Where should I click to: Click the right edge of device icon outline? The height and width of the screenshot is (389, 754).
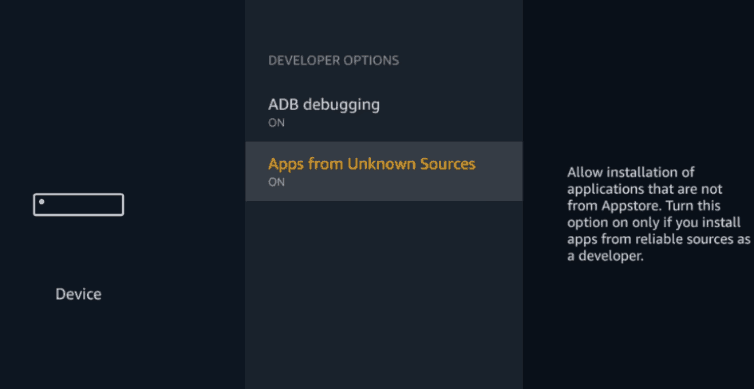click(x=123, y=205)
